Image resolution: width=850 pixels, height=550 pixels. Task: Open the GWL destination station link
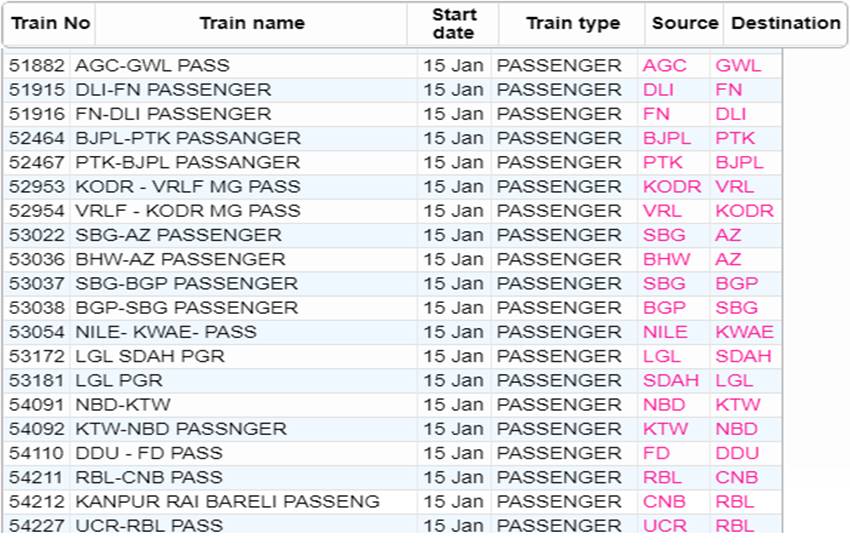738,66
